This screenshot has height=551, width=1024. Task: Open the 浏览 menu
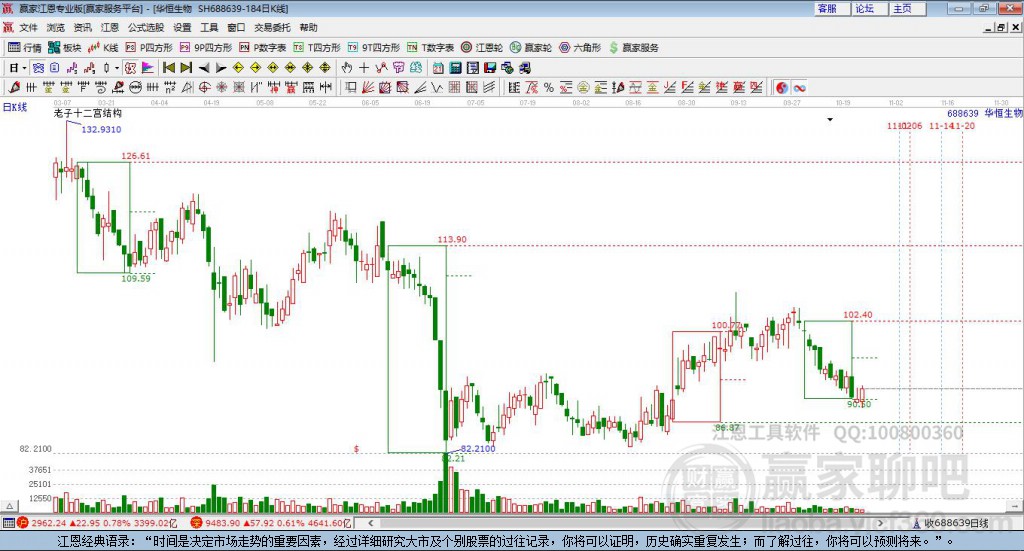(x=56, y=27)
